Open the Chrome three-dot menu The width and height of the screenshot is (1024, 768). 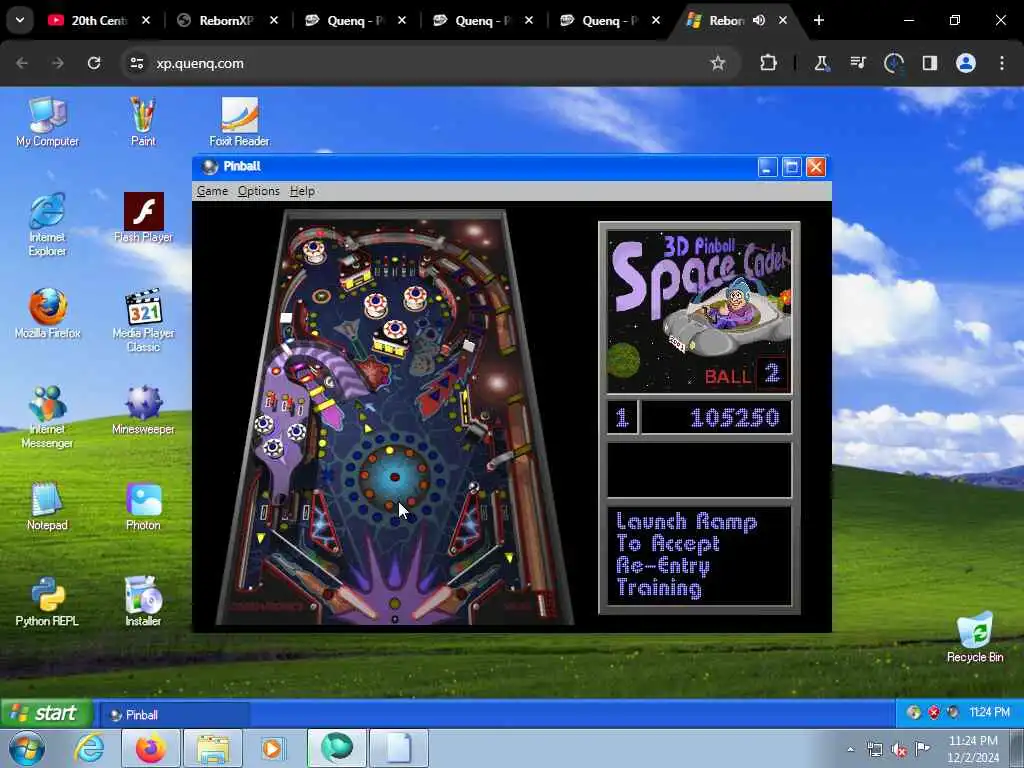coord(1002,63)
